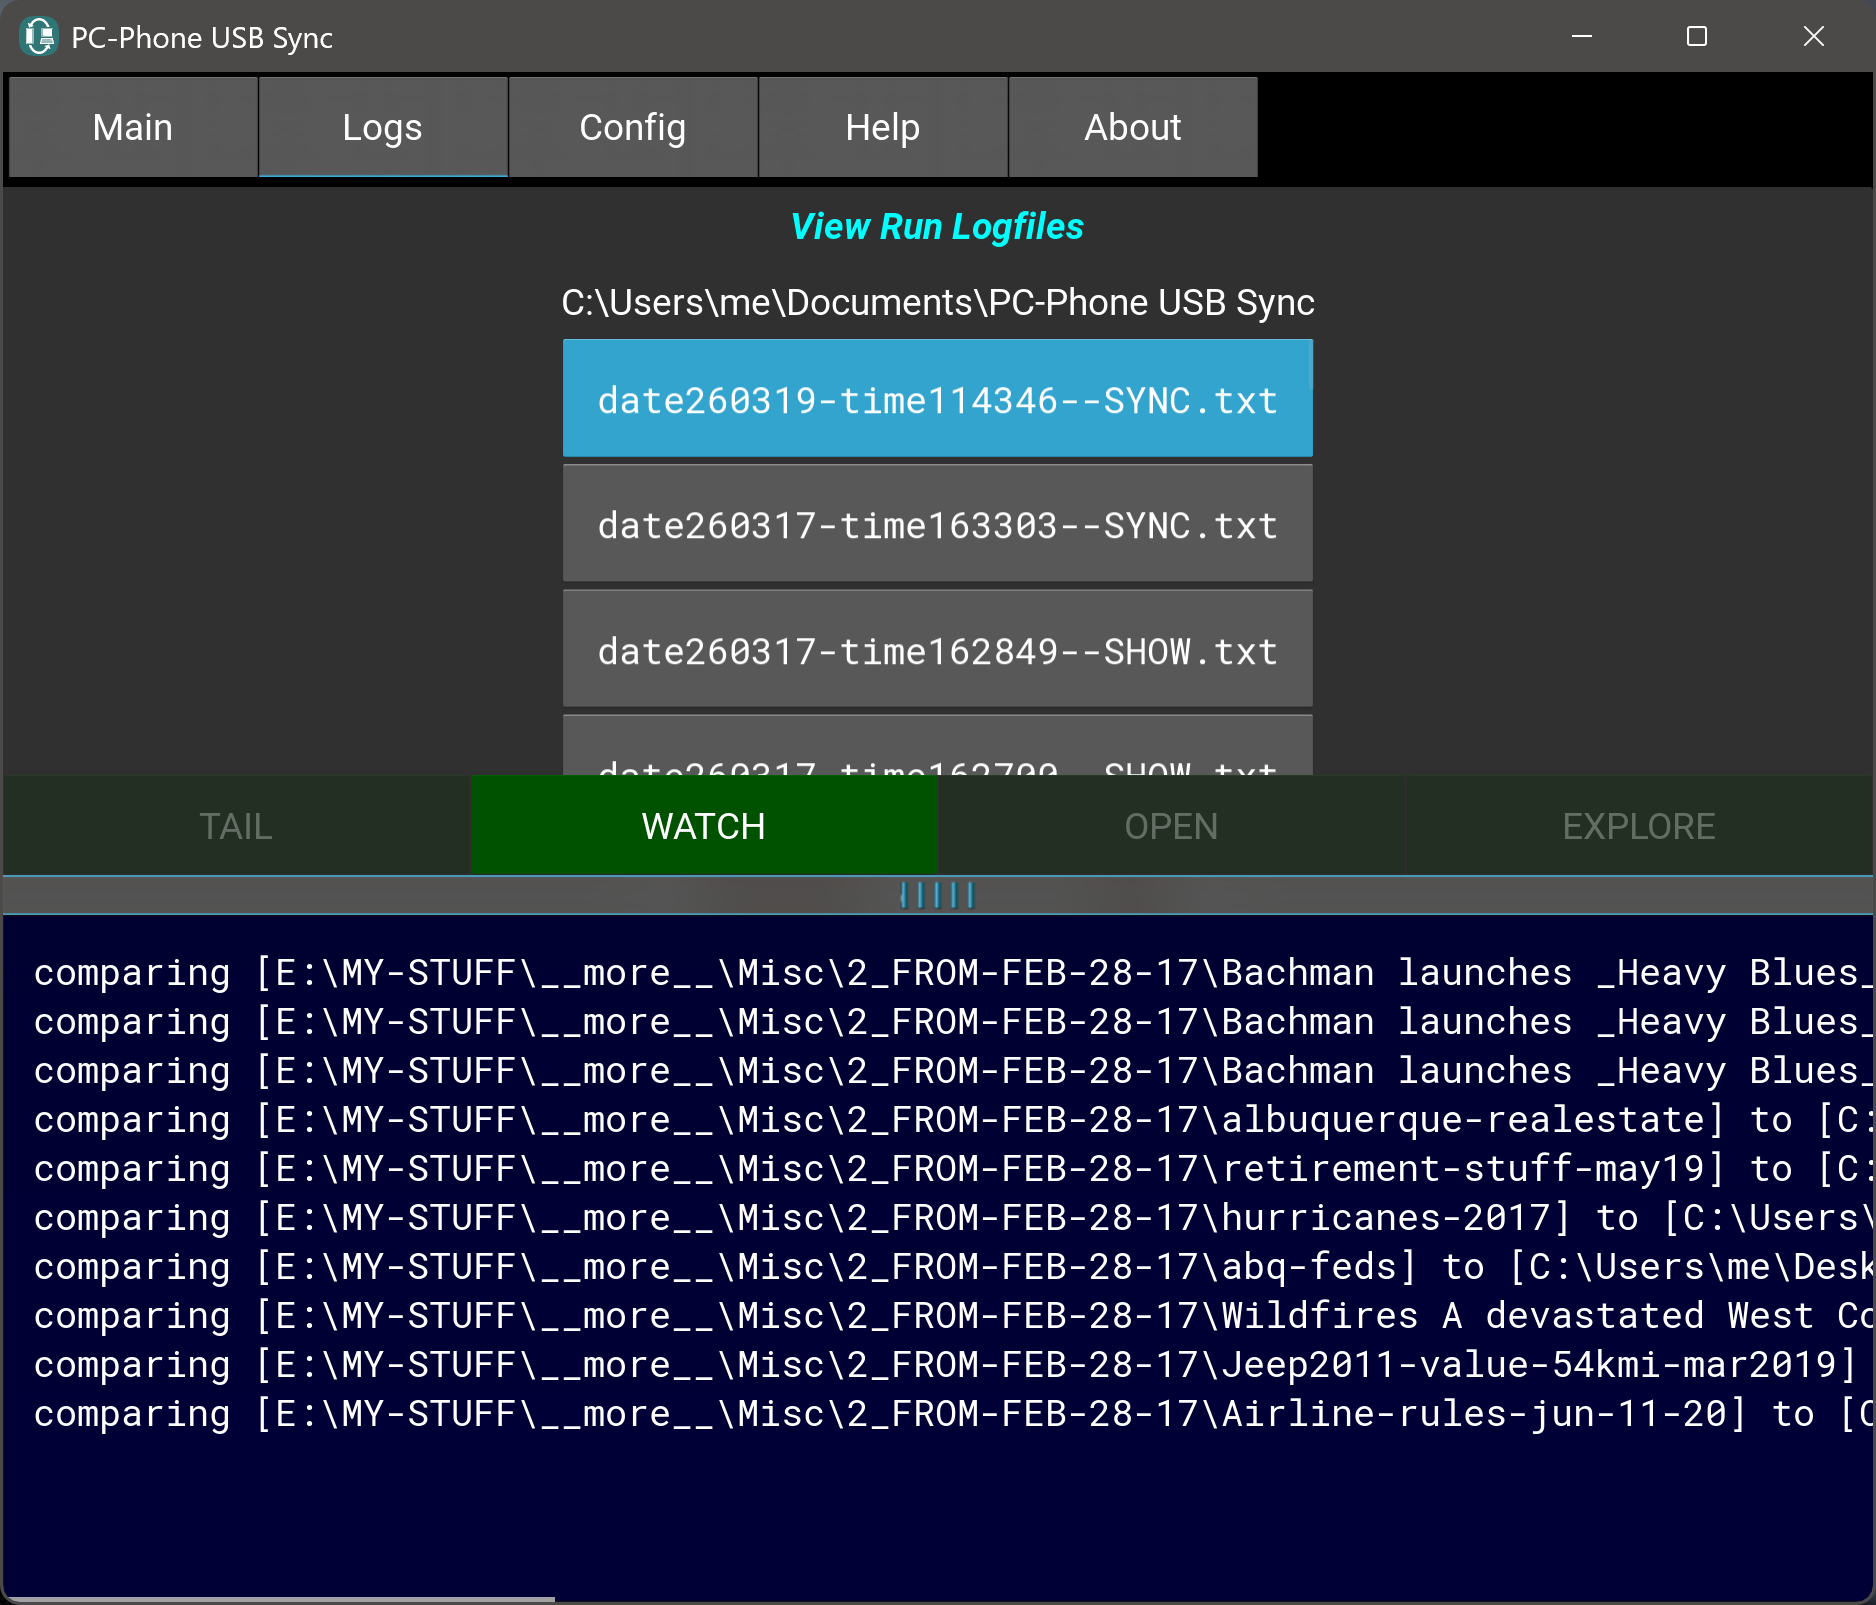Switch to the Main tab
The image size is (1876, 1605).
coord(133,127)
